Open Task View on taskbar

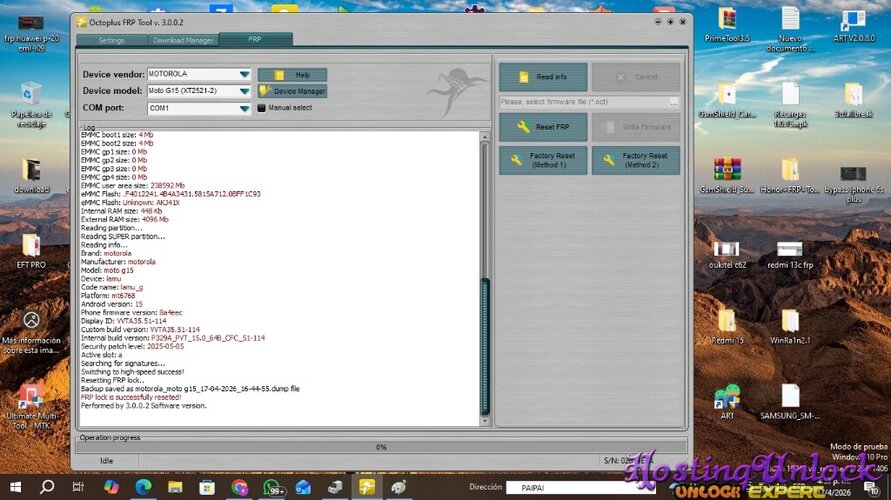coord(78,487)
